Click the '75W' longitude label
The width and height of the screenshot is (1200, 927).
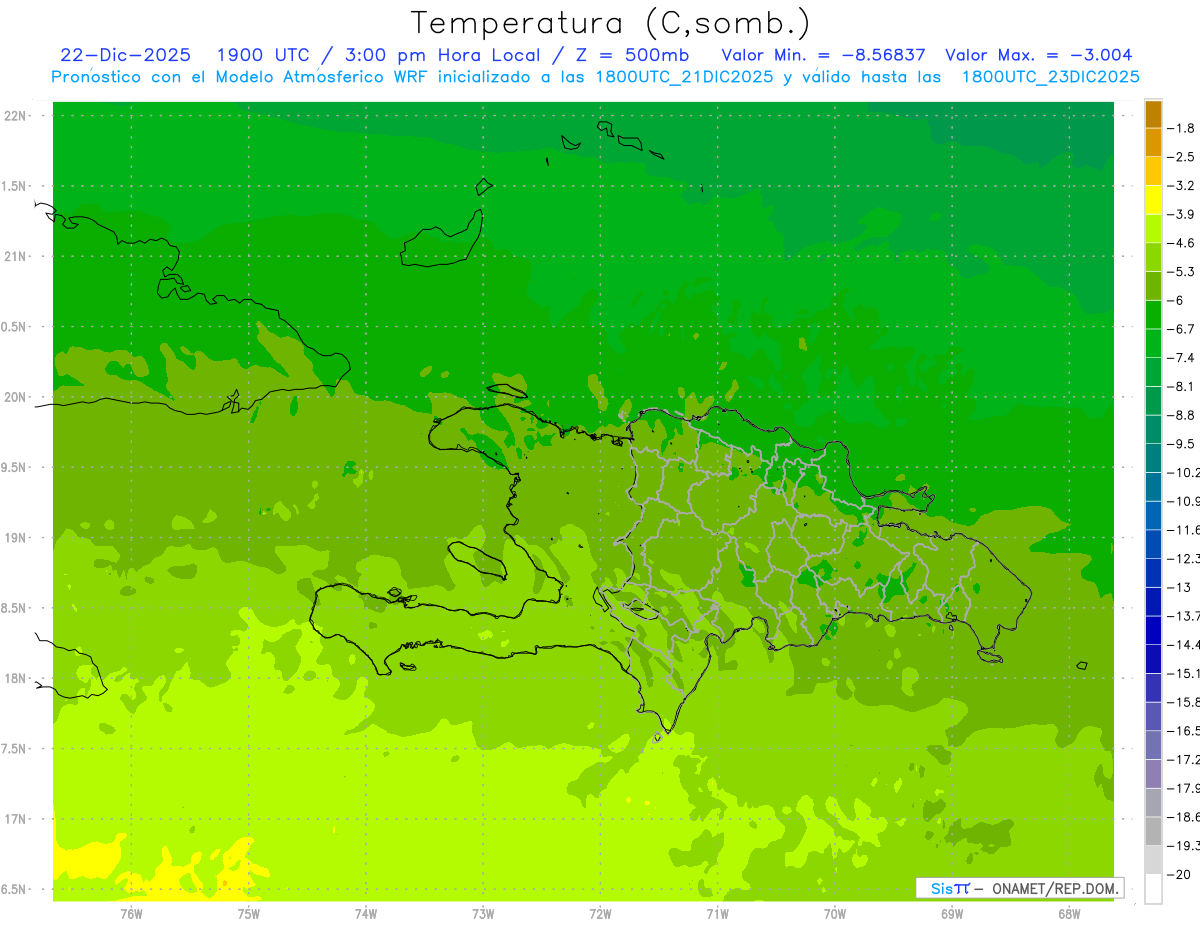click(248, 914)
